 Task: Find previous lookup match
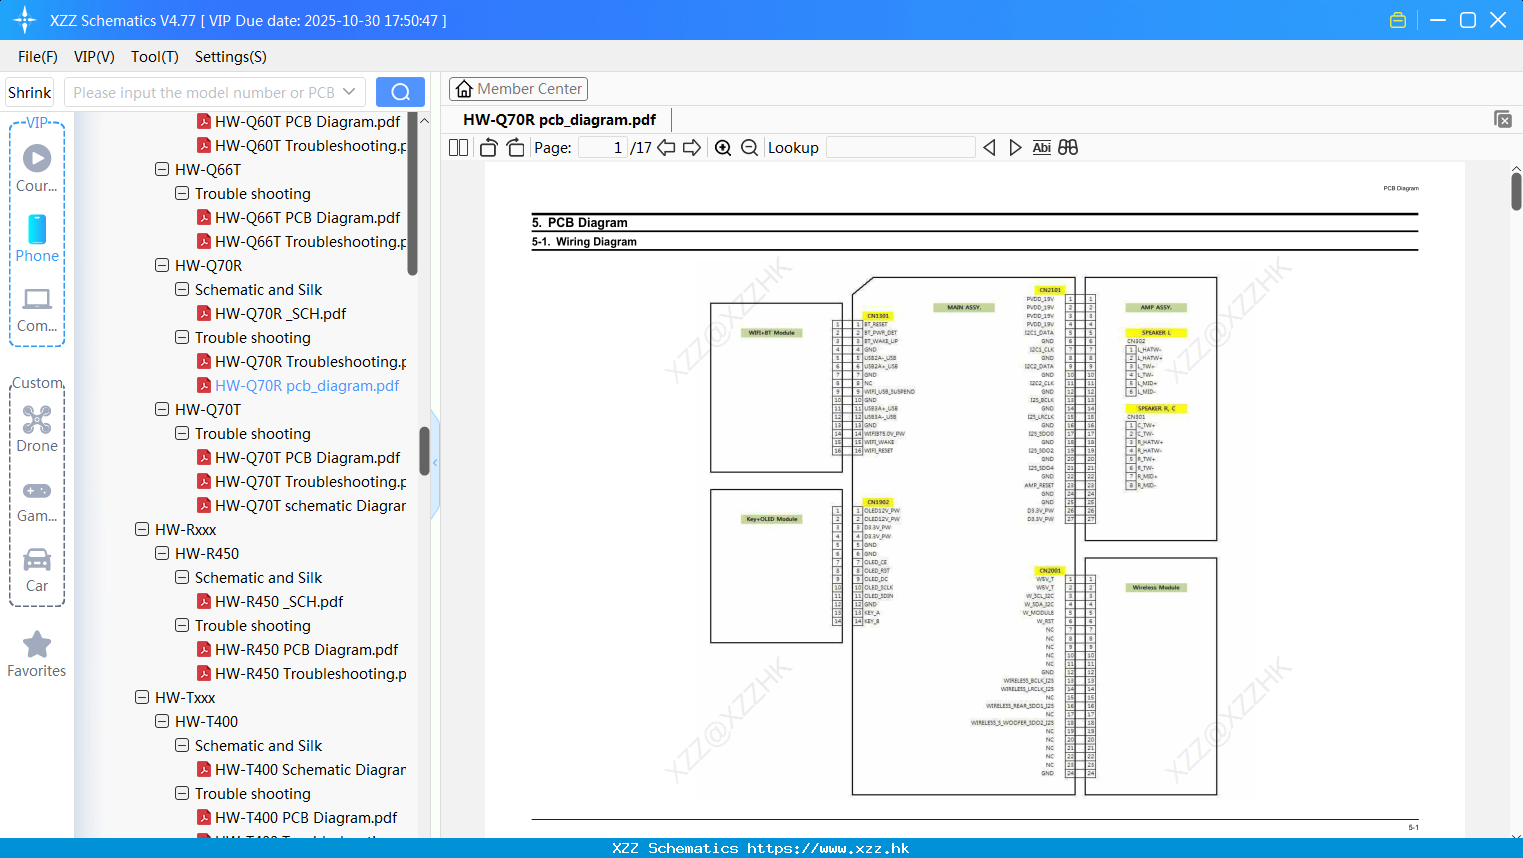(x=989, y=148)
